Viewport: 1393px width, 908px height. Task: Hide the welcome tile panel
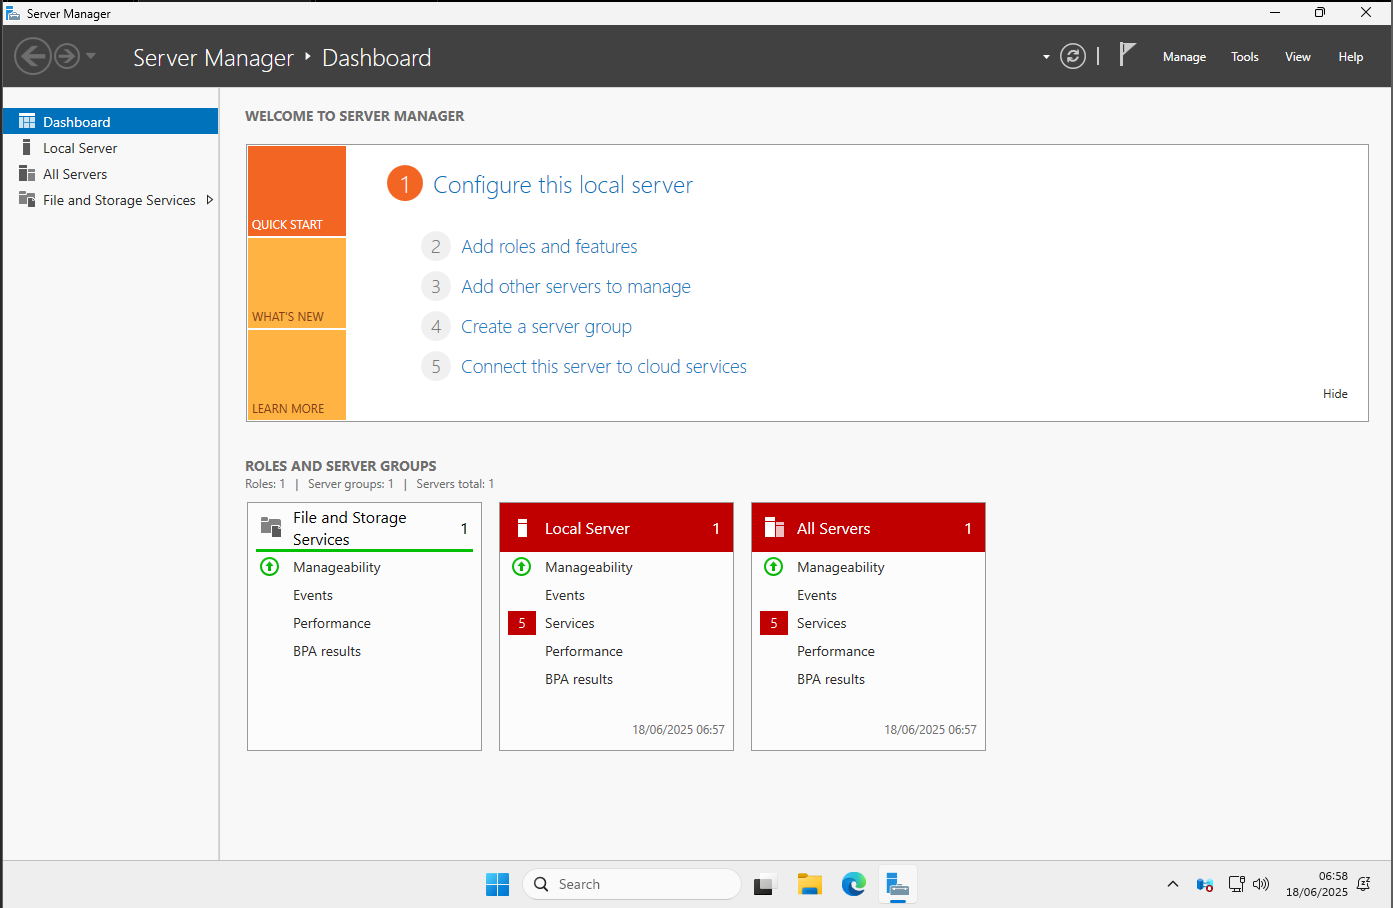pos(1335,394)
